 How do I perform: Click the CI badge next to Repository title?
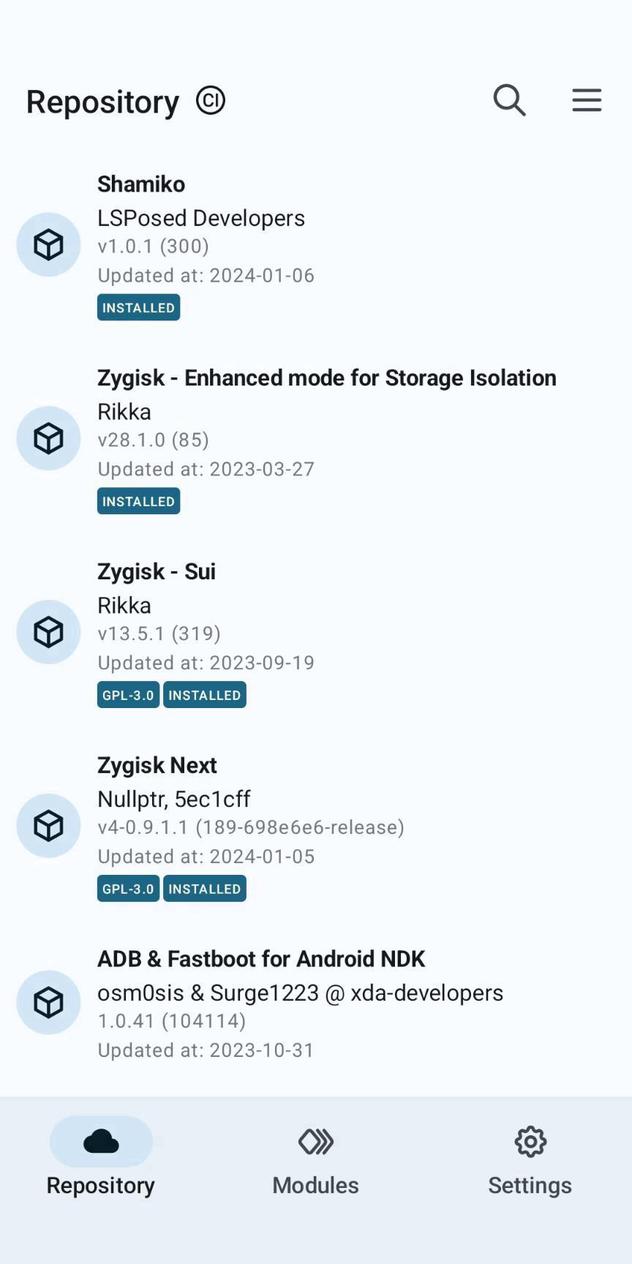(x=210, y=100)
